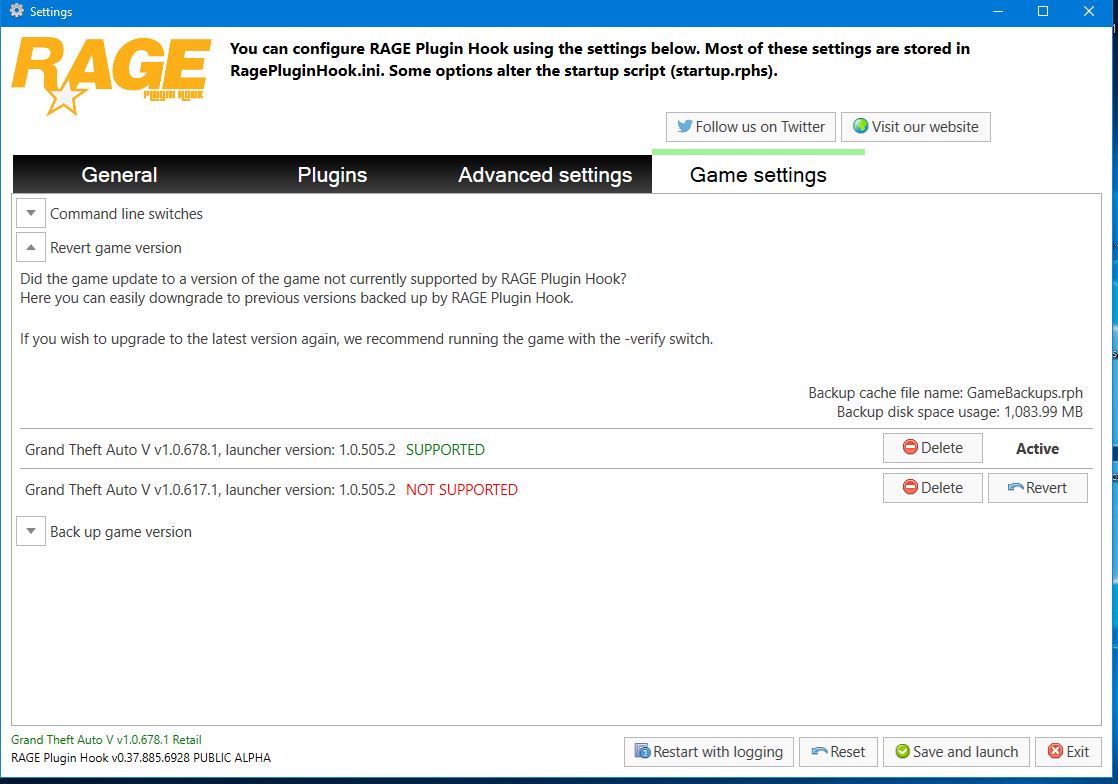
Task: Click RAGE Plugin Hook version PUBLIC ALPHA text
Action: click(141, 758)
